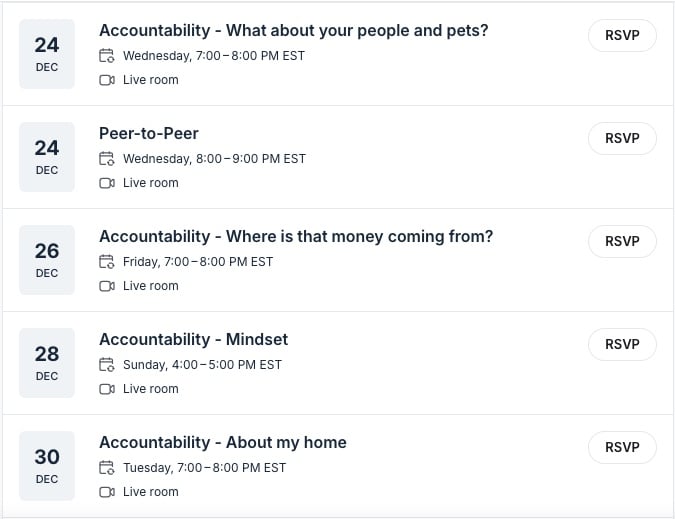Click calendar icon beside Friday, 7:00–8:00 PM

(107, 262)
